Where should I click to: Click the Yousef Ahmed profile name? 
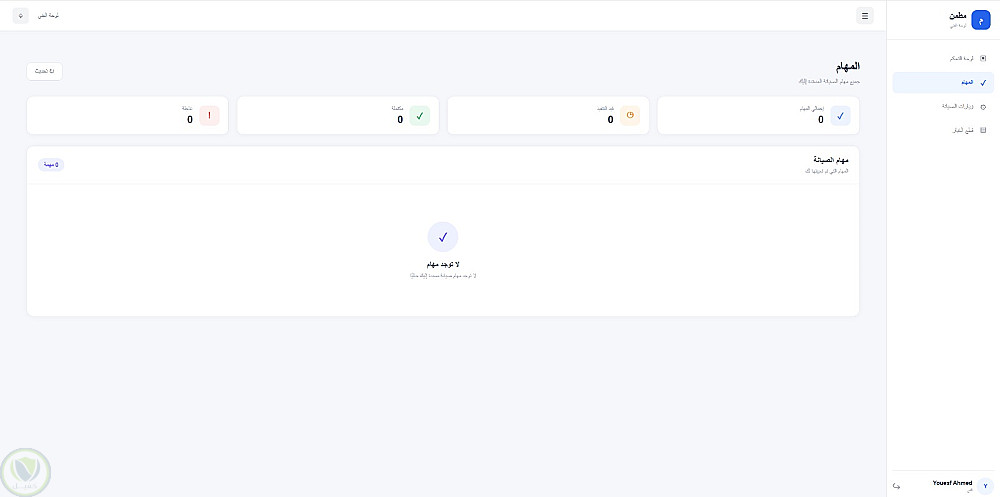pos(952,483)
